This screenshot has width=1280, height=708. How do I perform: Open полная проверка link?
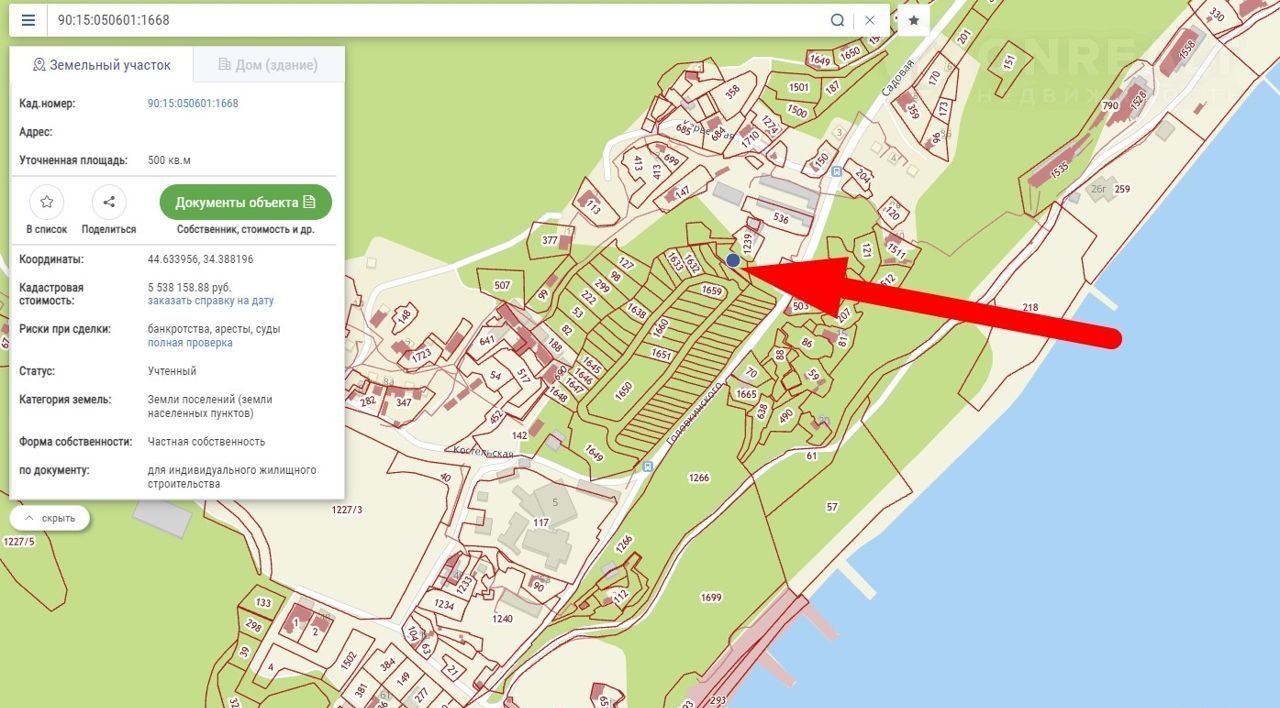[190, 342]
